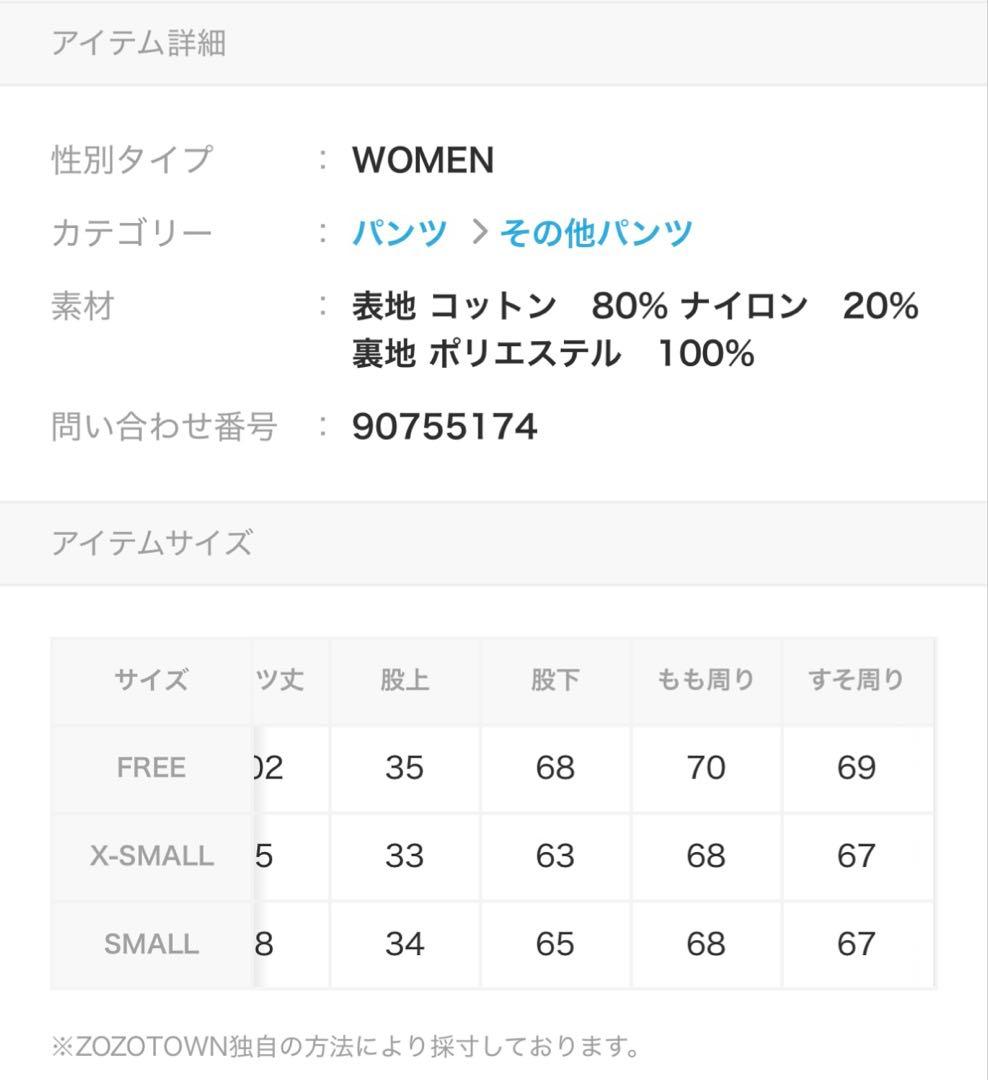Click the partially hidden ツ丈 column header
This screenshot has width=988, height=1080.
280,680
